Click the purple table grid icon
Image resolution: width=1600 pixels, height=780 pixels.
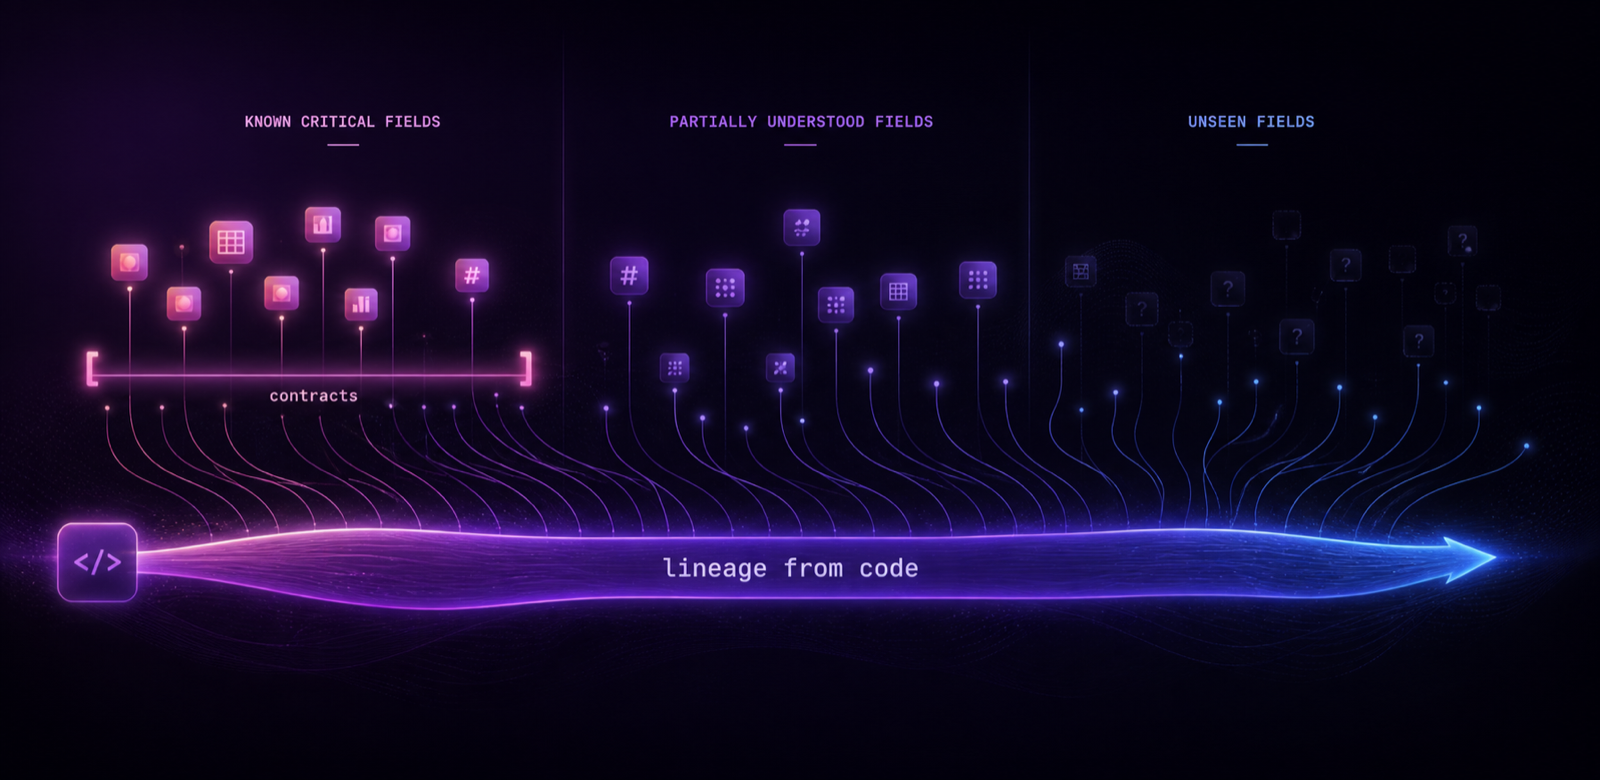pyautogui.click(x=898, y=291)
